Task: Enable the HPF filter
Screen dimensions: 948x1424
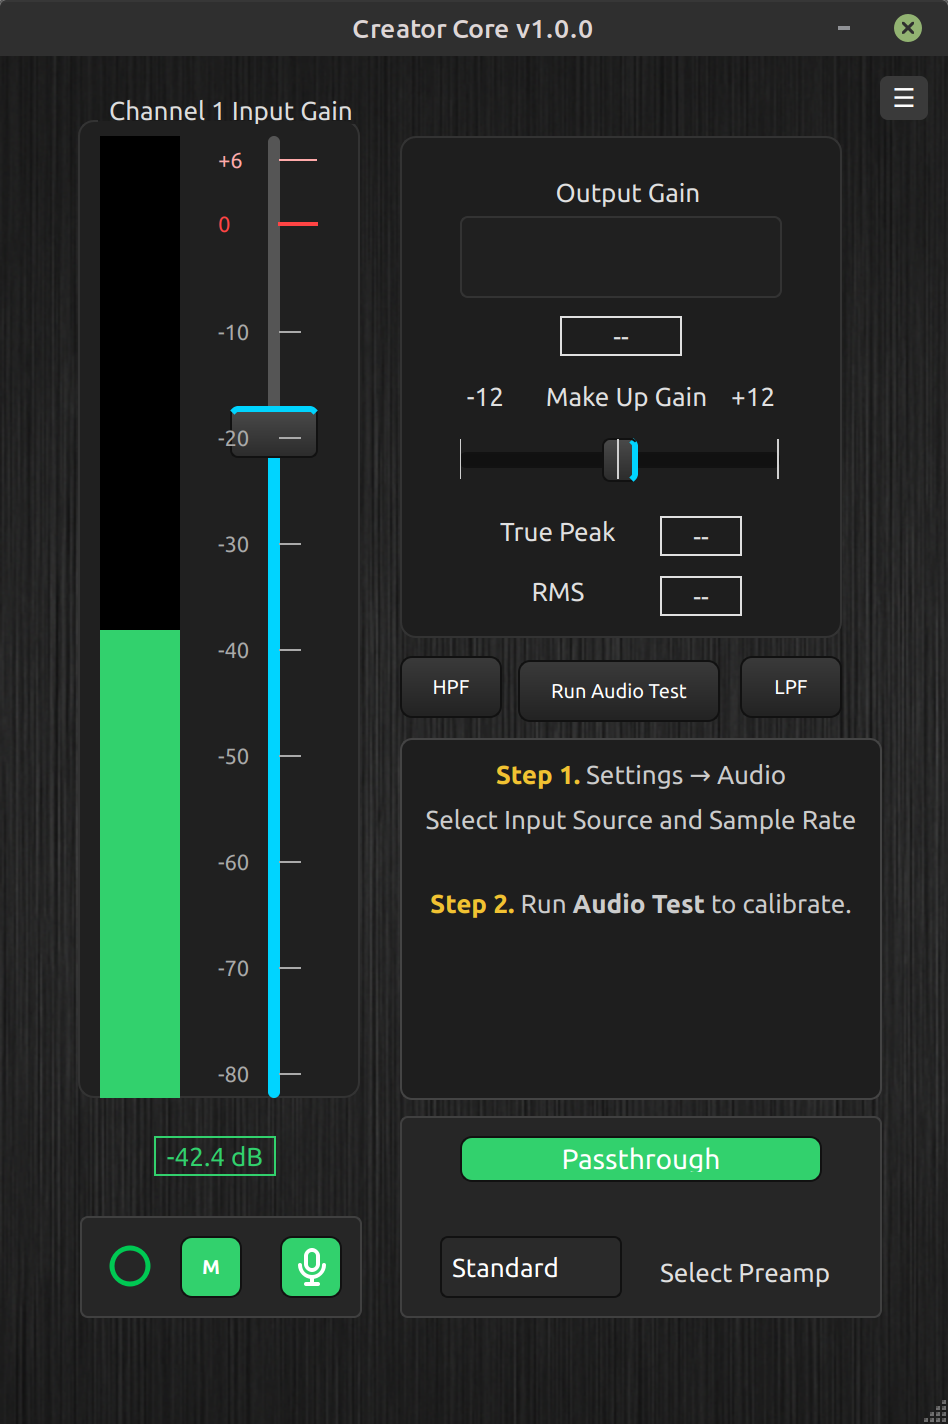Action: 451,687
